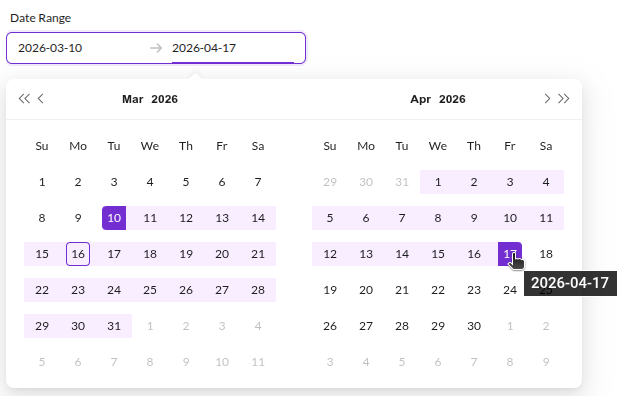Image resolution: width=623 pixels, height=396 pixels.
Task: Select greyed May 1 in April panel
Action: point(510,326)
